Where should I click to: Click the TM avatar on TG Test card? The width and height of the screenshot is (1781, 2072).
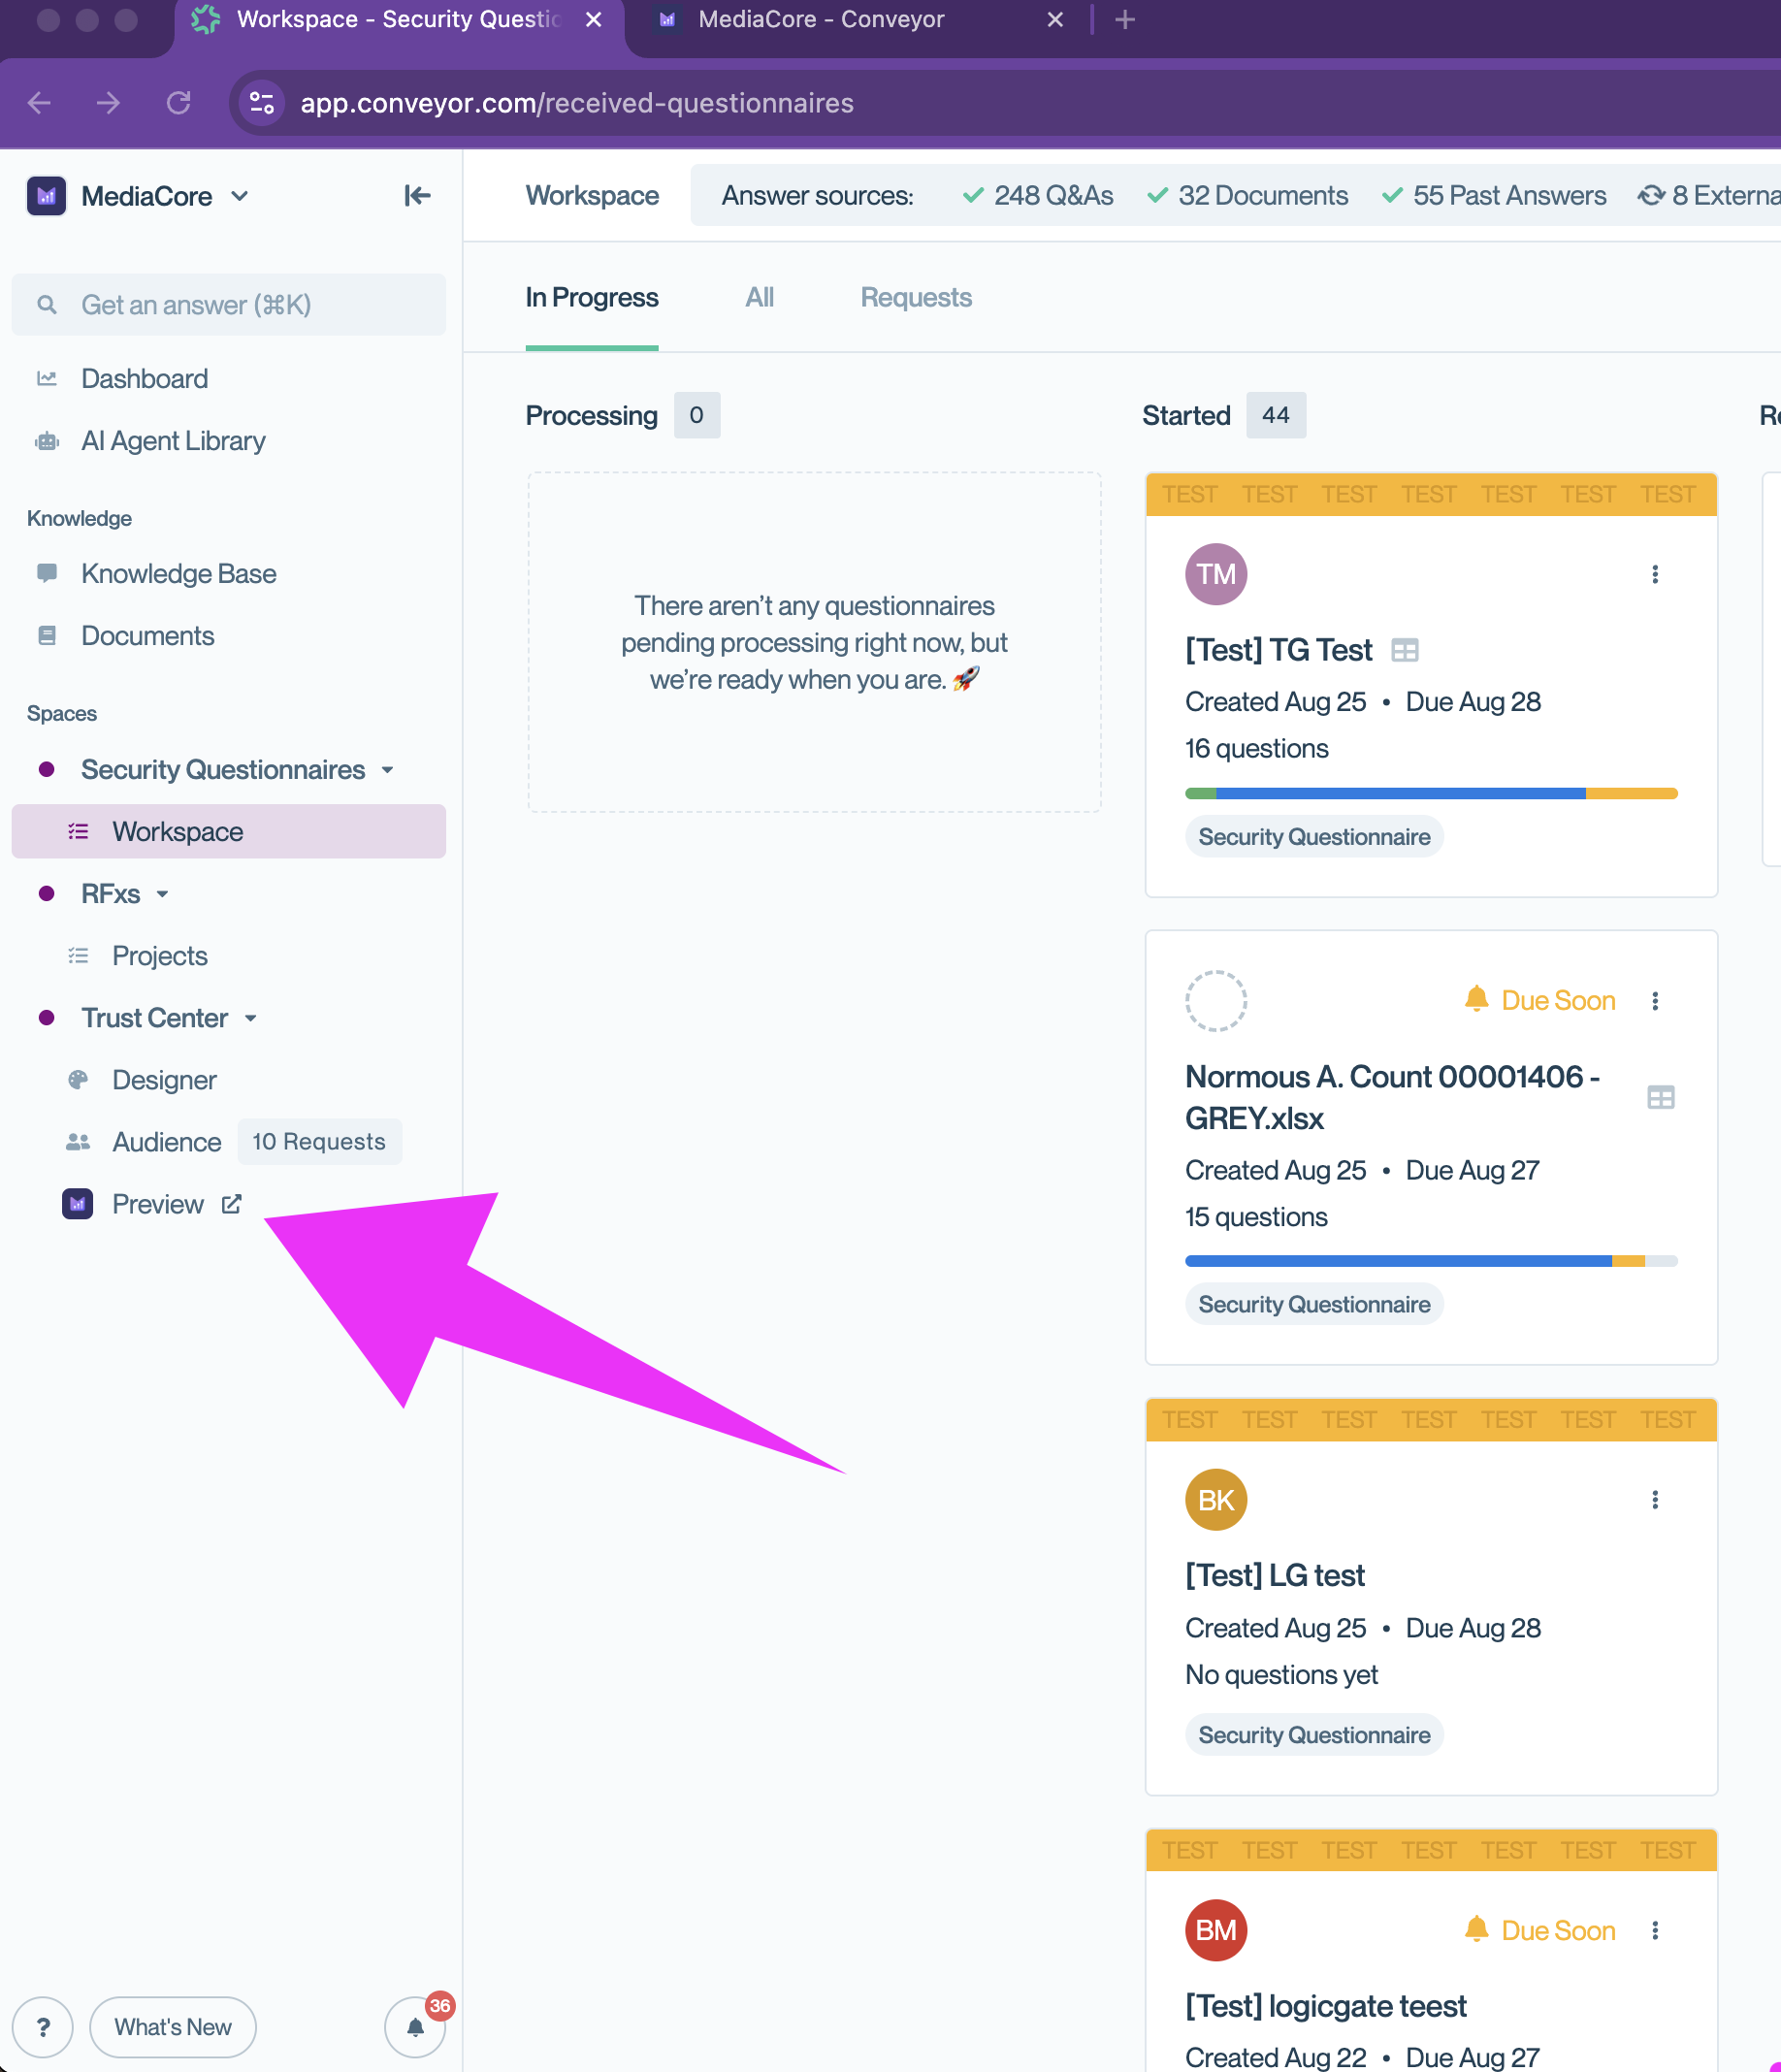1216,574
